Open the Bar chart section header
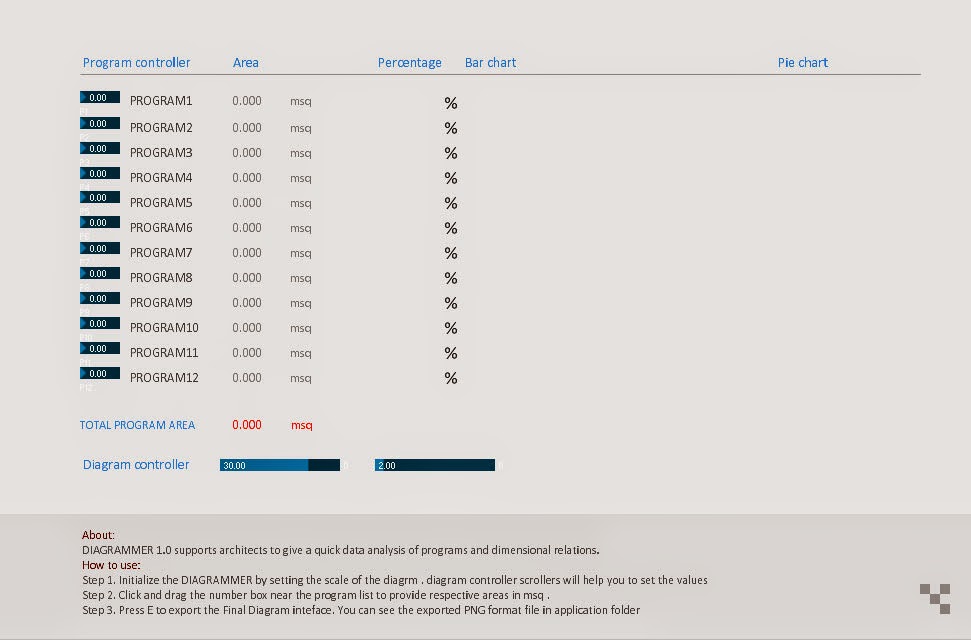The width and height of the screenshot is (971, 640). [490, 62]
